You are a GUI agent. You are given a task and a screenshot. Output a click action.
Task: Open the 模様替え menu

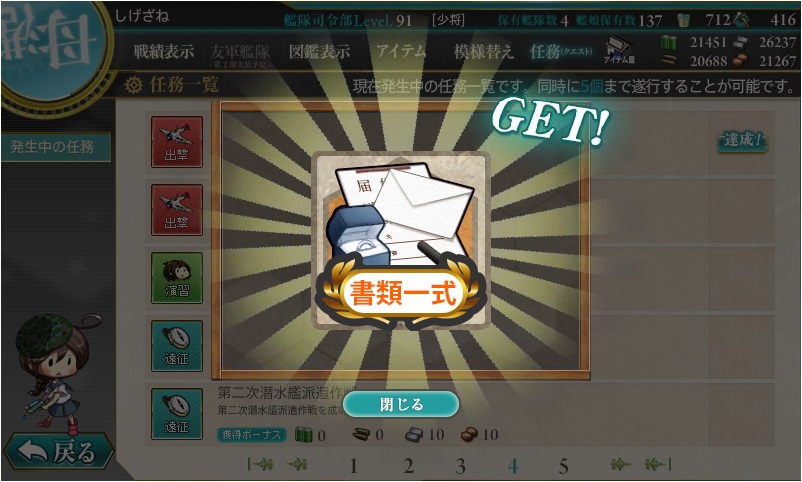pyautogui.click(x=483, y=52)
